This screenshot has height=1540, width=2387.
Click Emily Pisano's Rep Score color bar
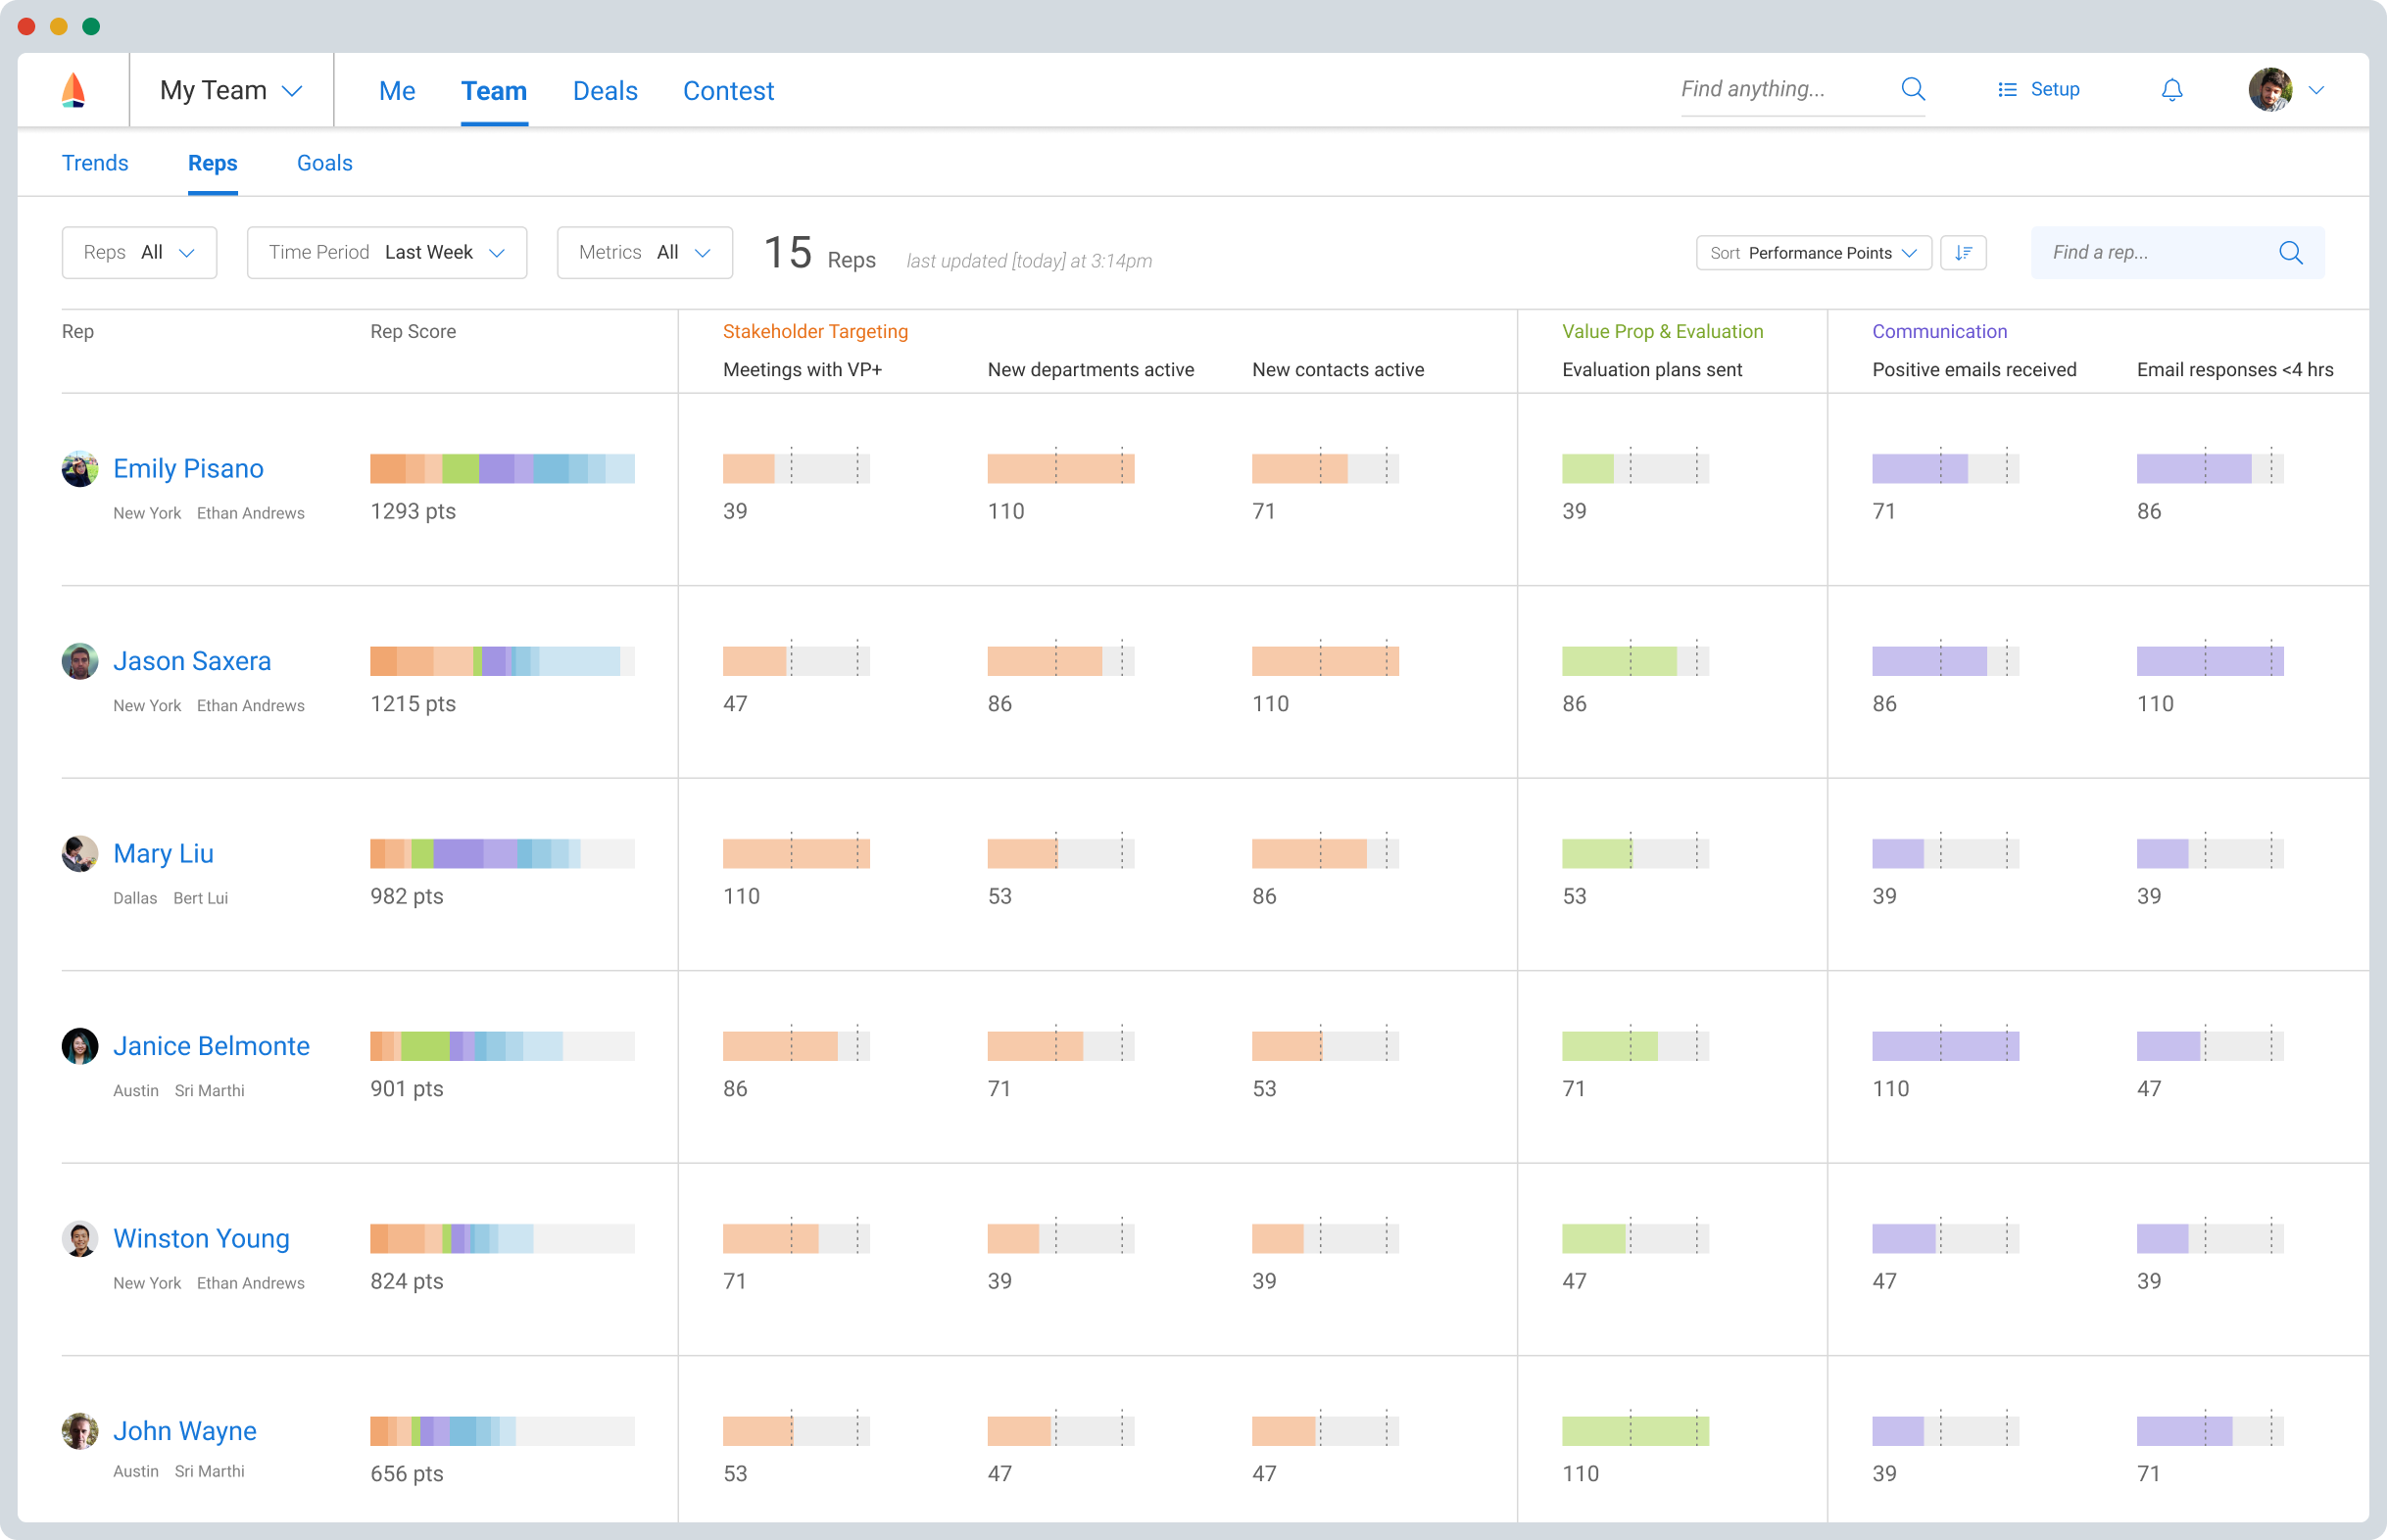click(502, 469)
